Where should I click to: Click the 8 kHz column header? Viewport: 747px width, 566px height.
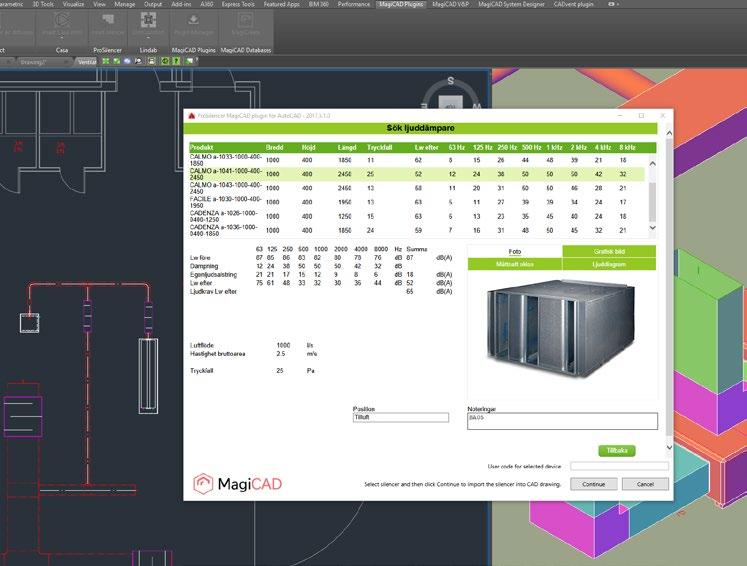click(627, 148)
